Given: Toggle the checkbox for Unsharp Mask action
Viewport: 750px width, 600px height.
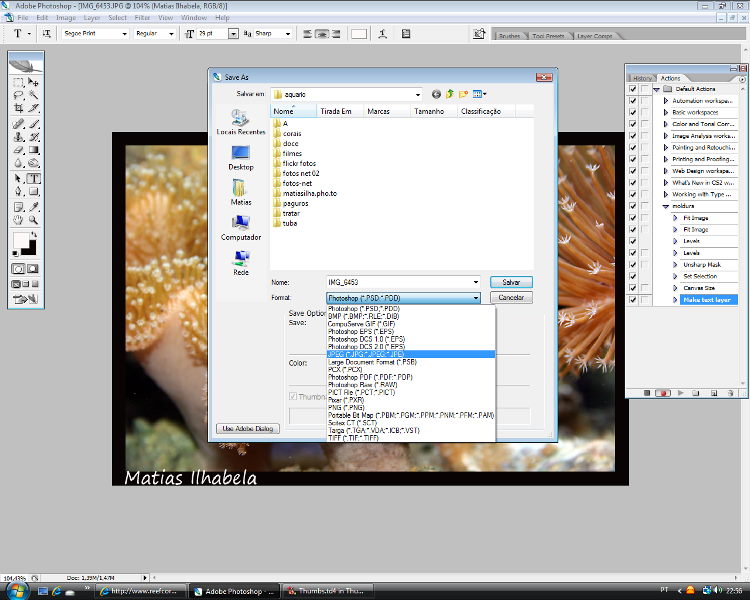Looking at the screenshot, I should pyautogui.click(x=632, y=265).
